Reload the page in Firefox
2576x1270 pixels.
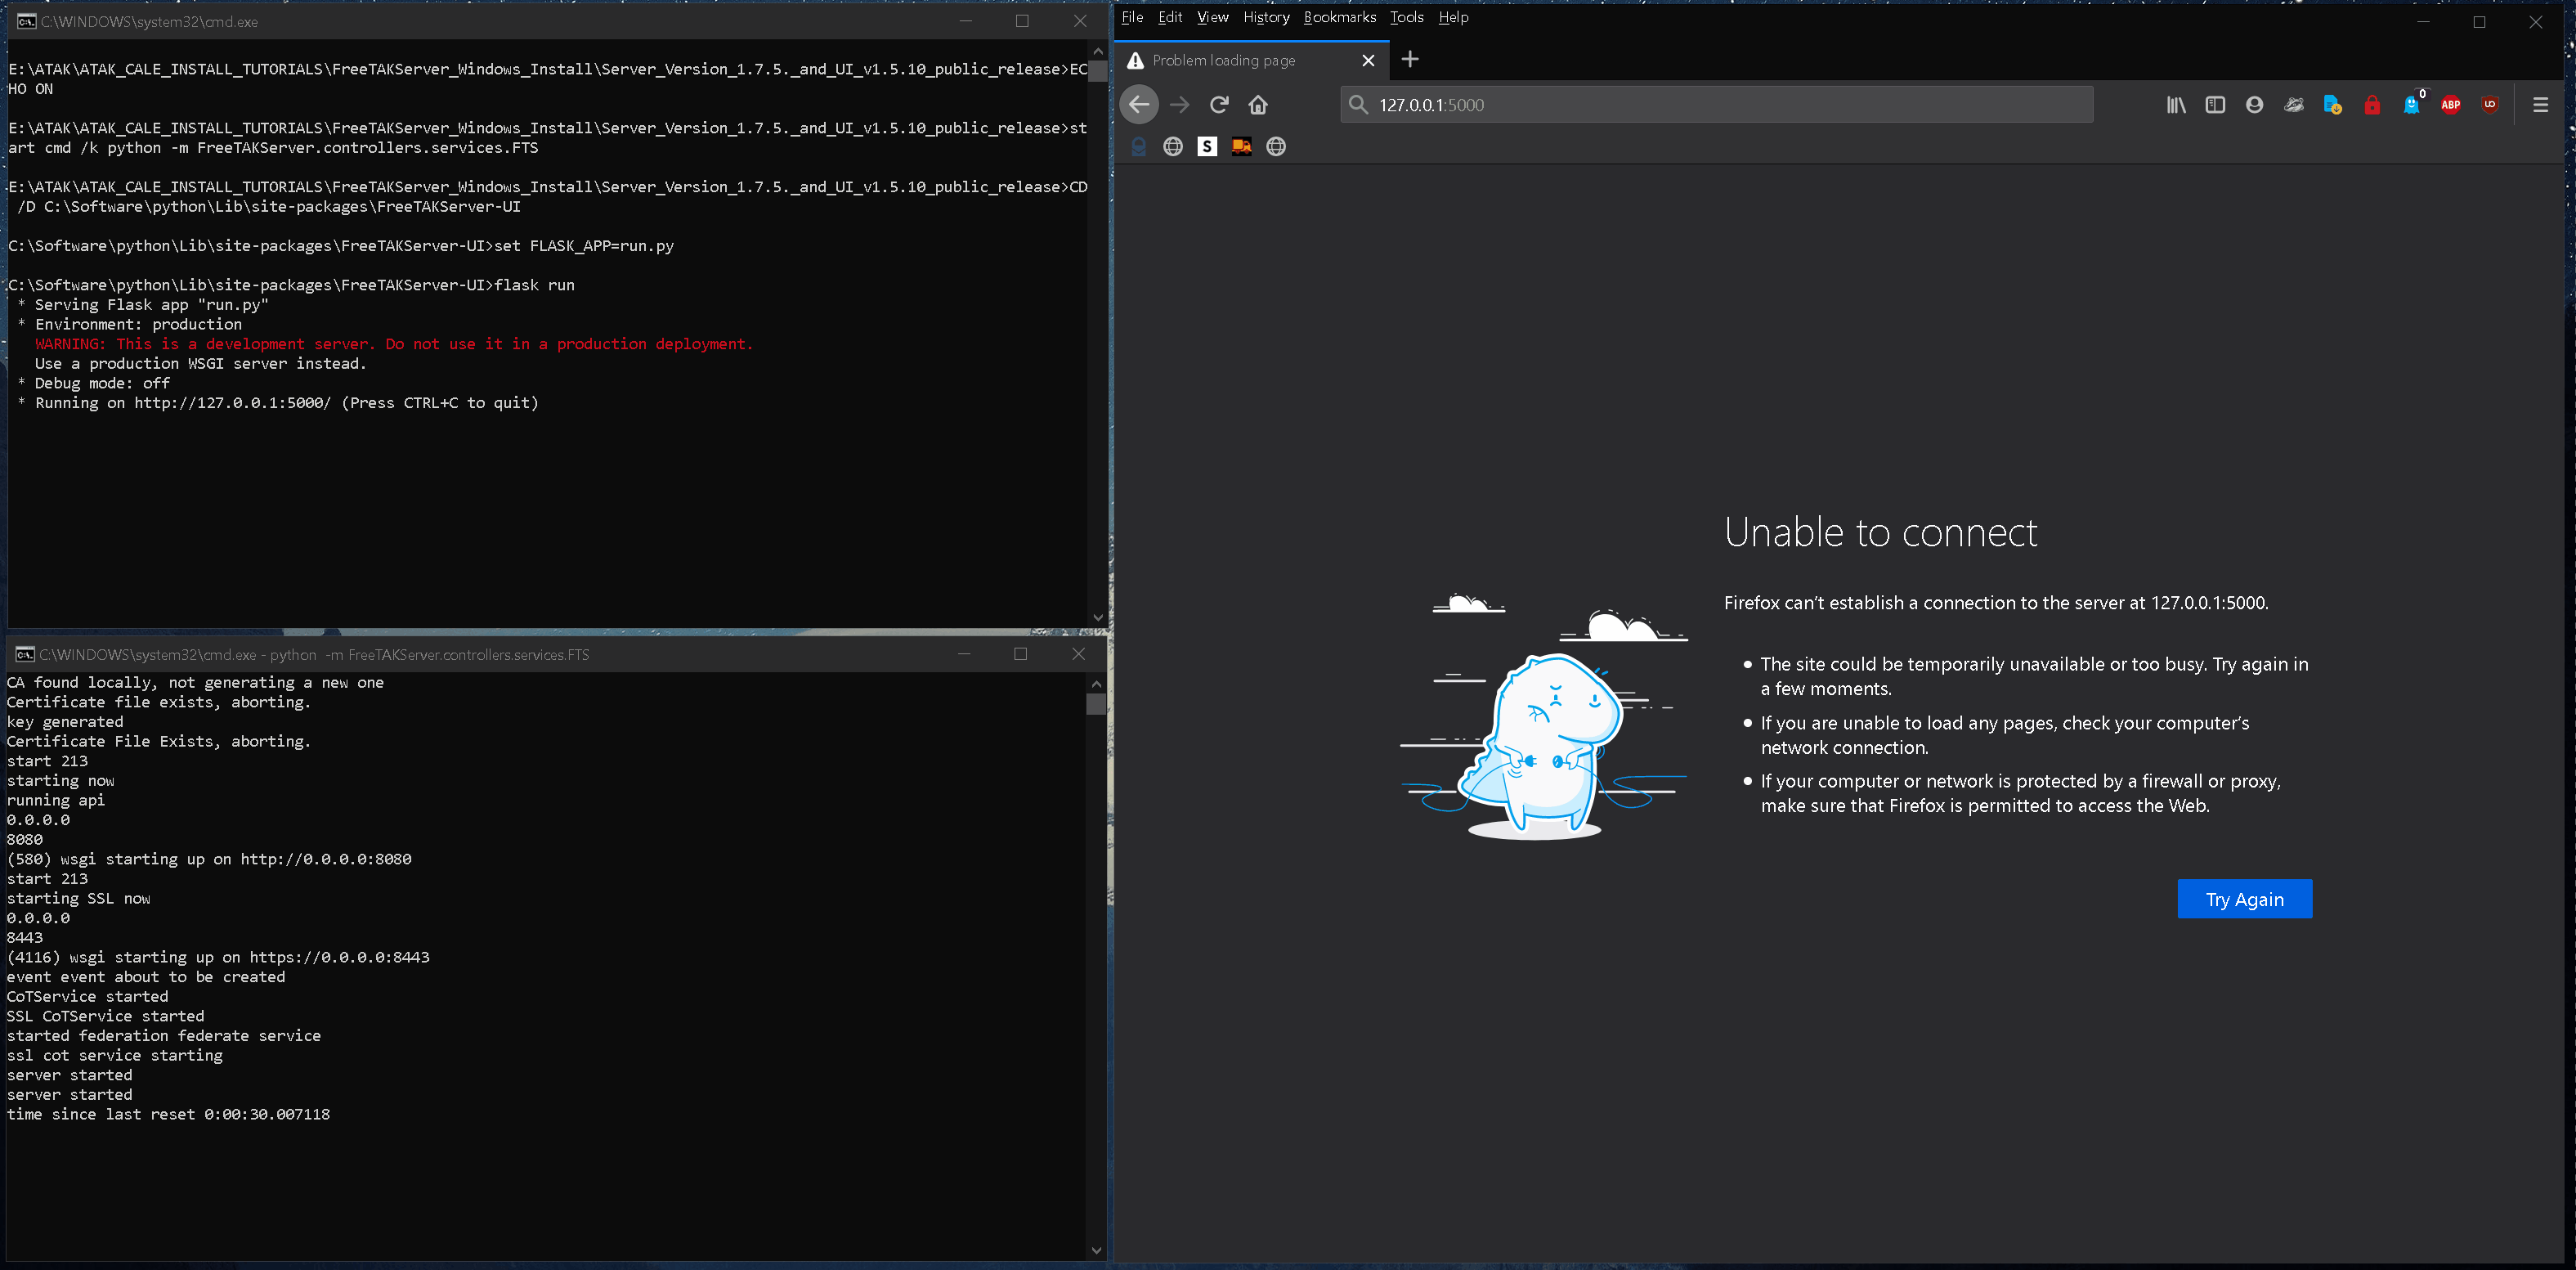coord(1219,105)
